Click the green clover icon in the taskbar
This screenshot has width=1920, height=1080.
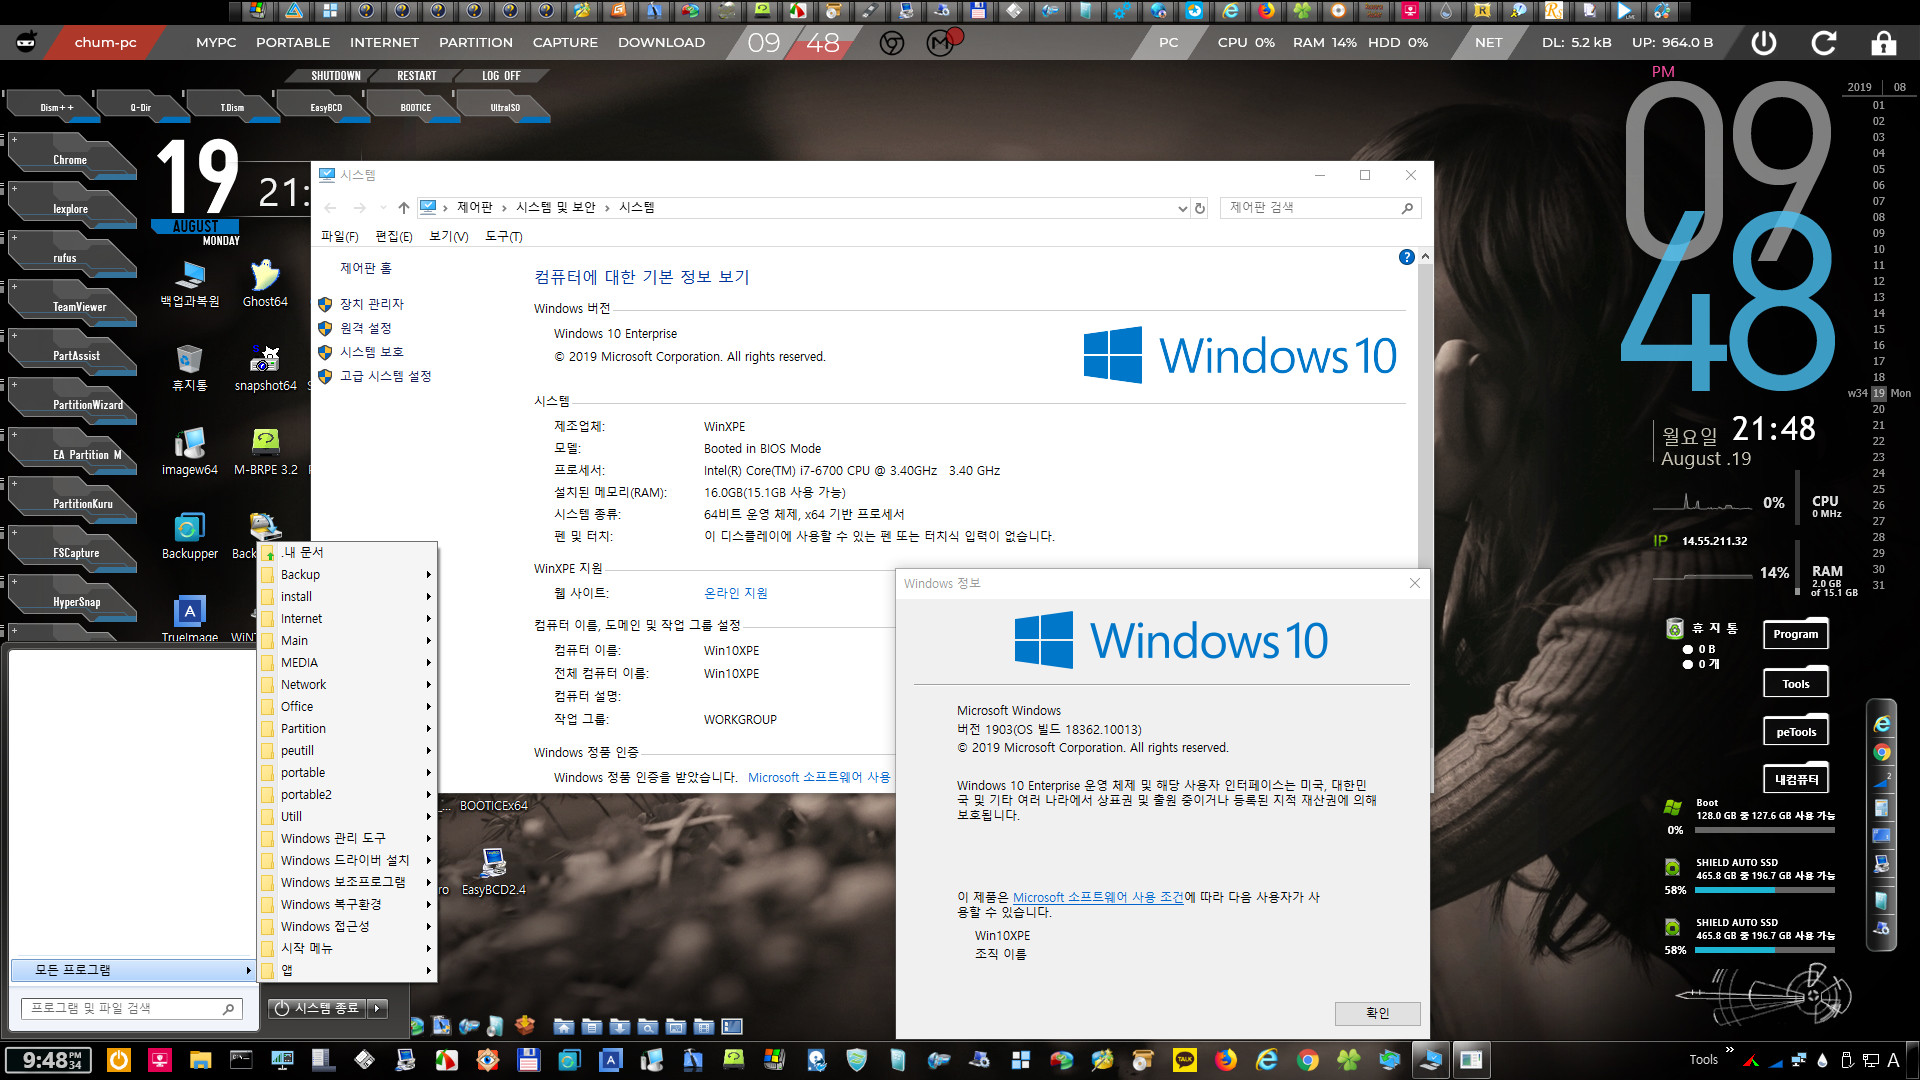(1348, 1060)
